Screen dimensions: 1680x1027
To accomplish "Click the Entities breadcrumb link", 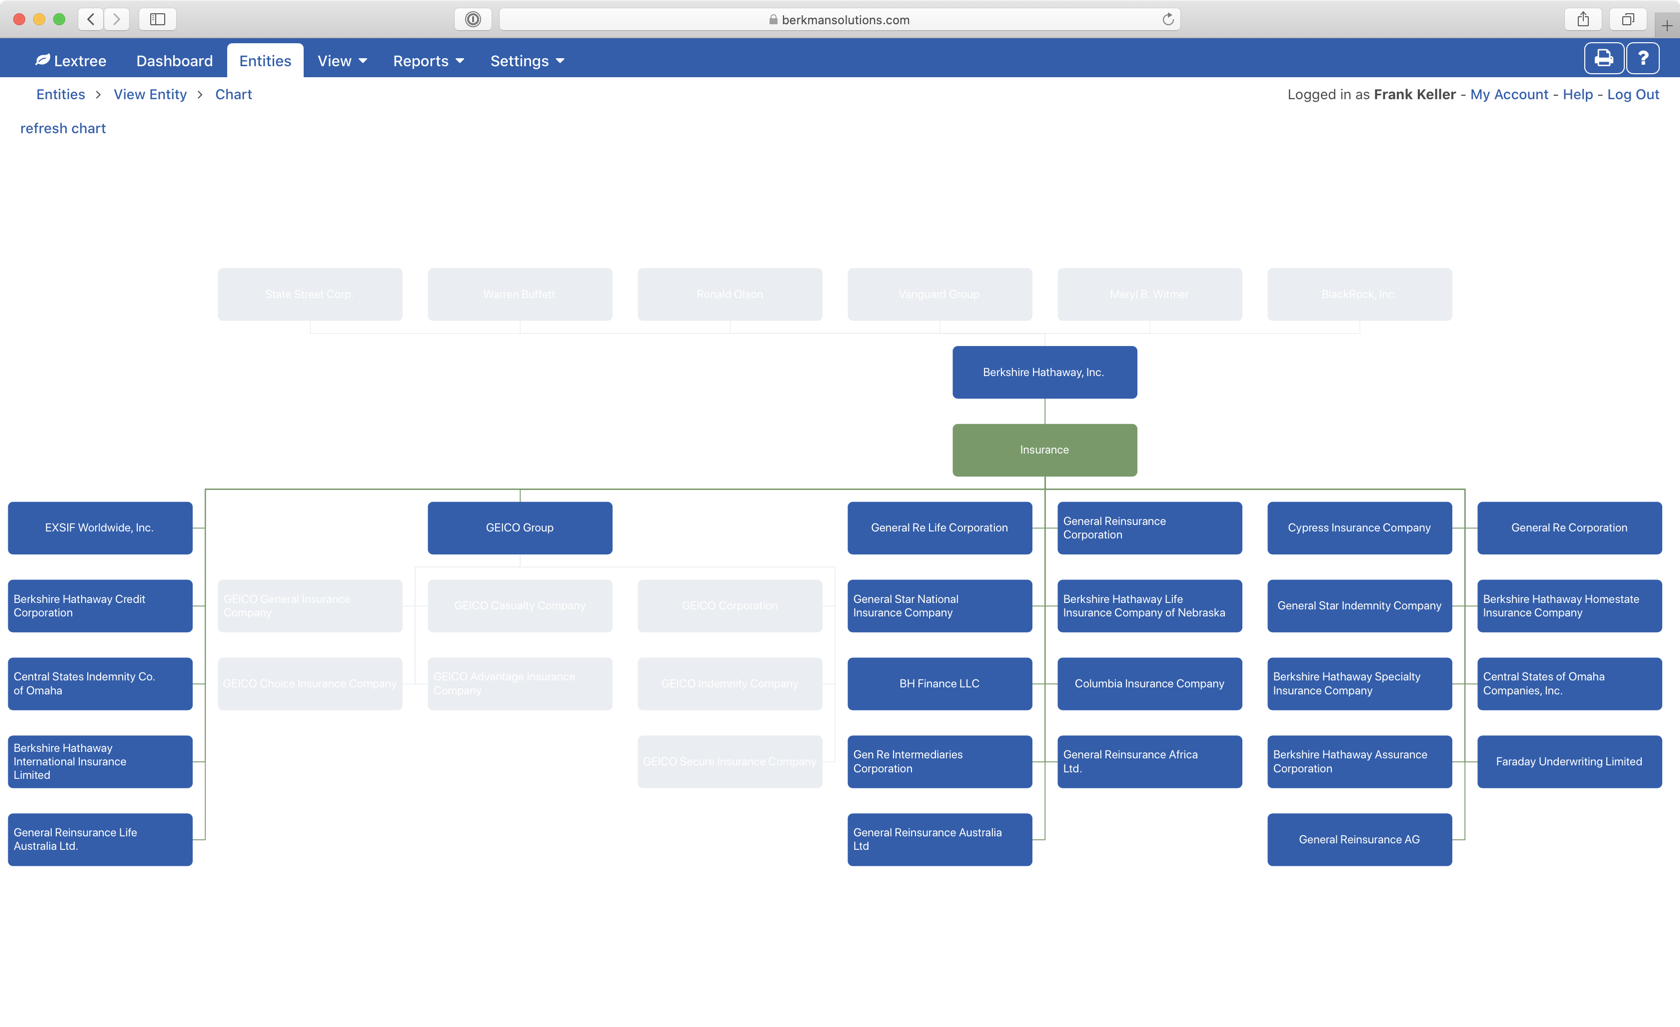I will [60, 94].
